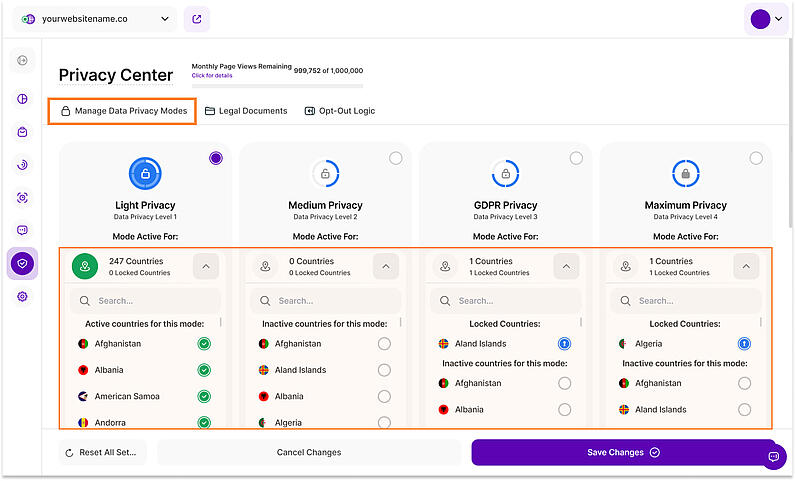
Task: Collapse the Maximum Privacy countries list
Action: (x=746, y=266)
